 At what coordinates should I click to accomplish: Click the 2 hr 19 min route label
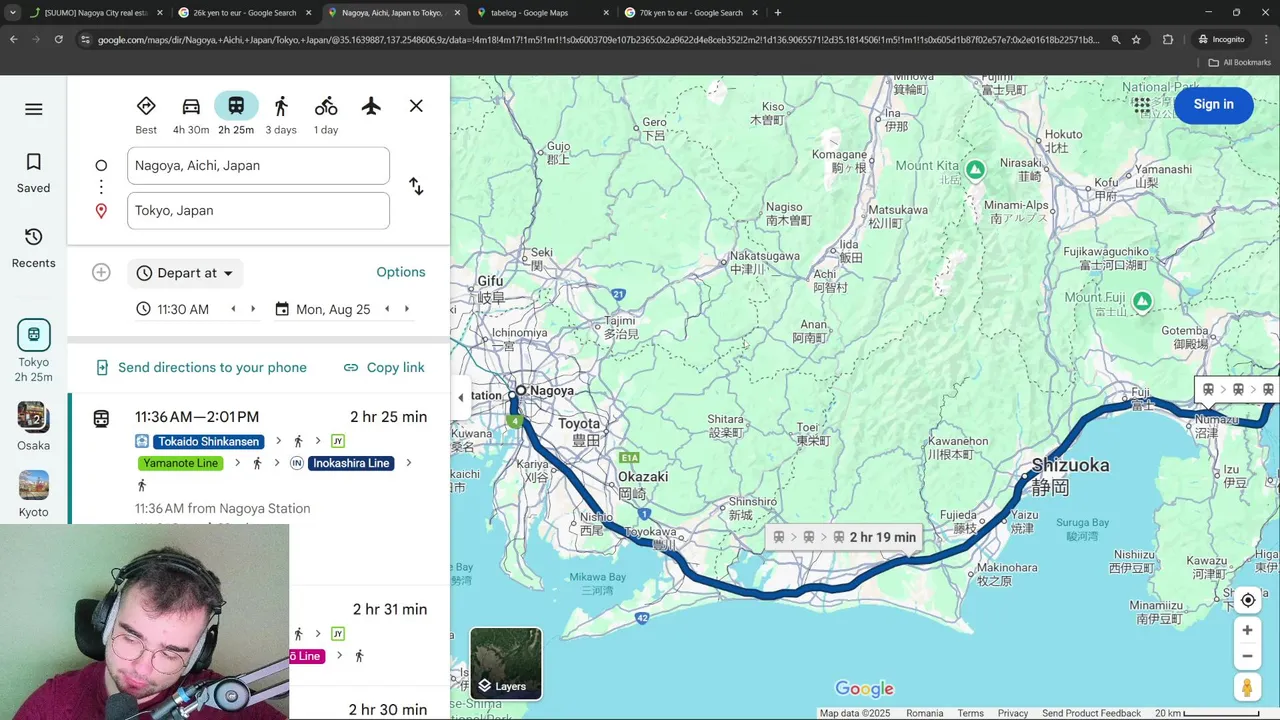click(x=845, y=537)
